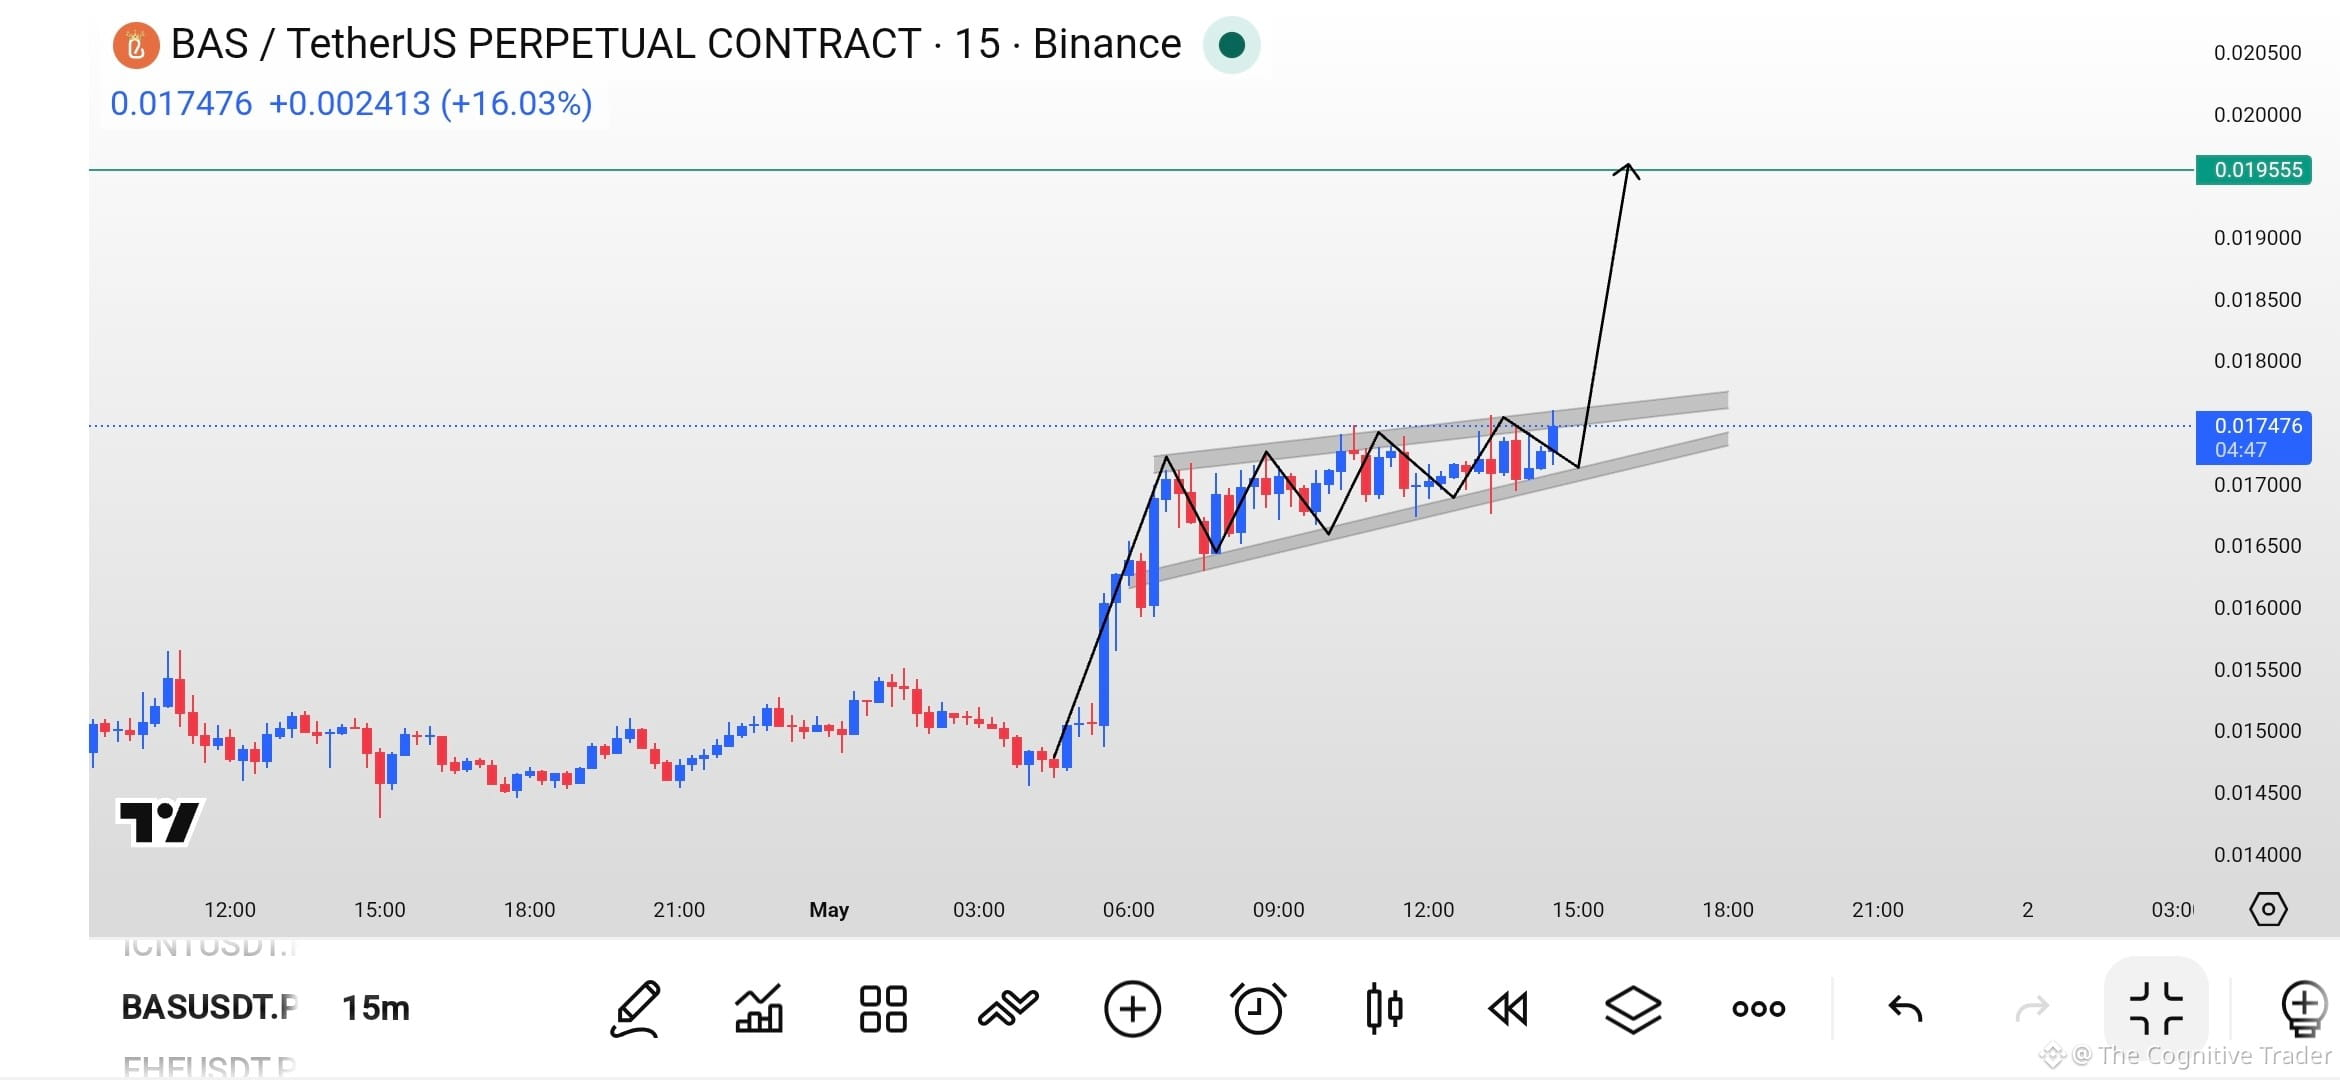The height and width of the screenshot is (1080, 2340).
Task: Click the 0.017476 +16.03% price change text
Action: click(351, 104)
